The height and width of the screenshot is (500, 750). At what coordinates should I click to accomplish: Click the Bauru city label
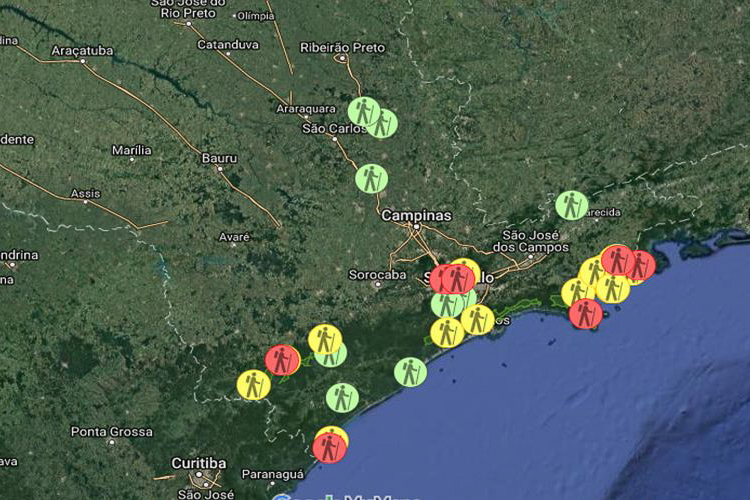pyautogui.click(x=219, y=158)
